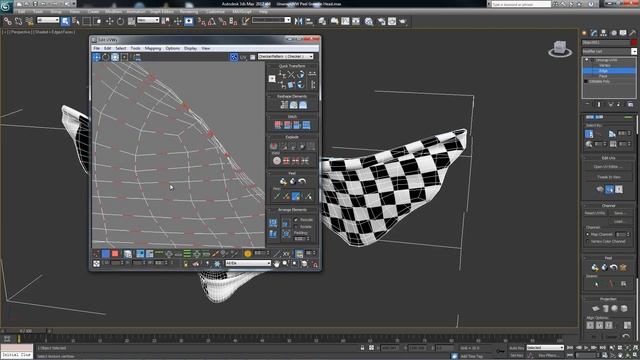Open the All IDs material dropdown
Screen dimensions: 640x360
248,263
